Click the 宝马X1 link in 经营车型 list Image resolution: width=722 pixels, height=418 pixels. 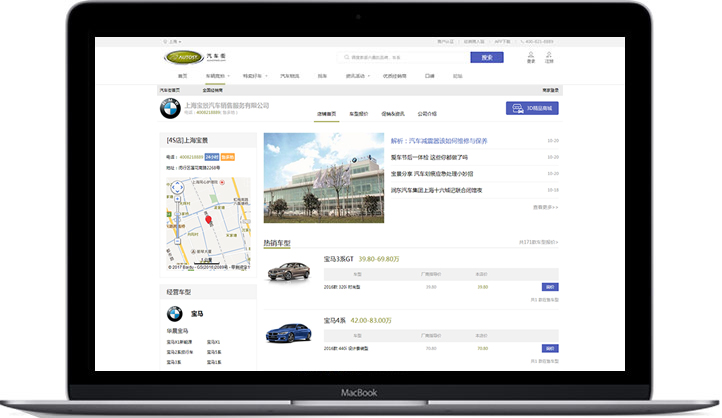click(214, 342)
